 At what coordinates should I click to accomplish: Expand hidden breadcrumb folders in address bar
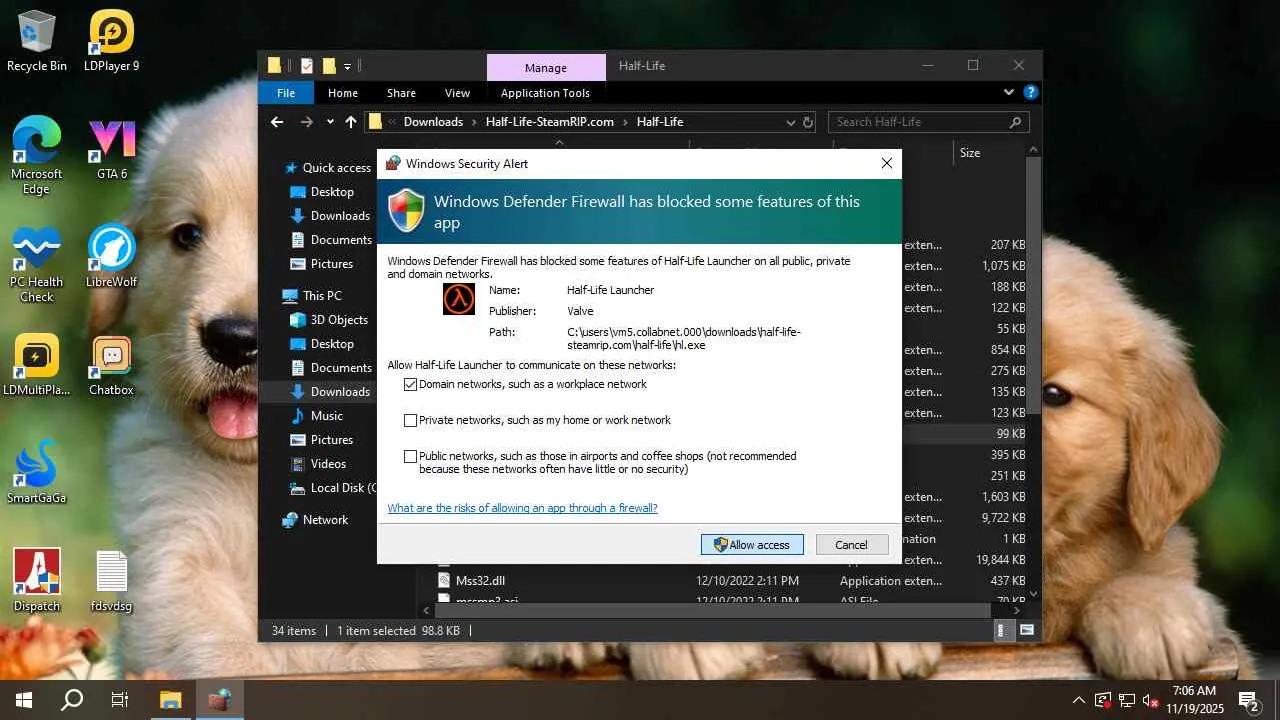pyautogui.click(x=393, y=122)
